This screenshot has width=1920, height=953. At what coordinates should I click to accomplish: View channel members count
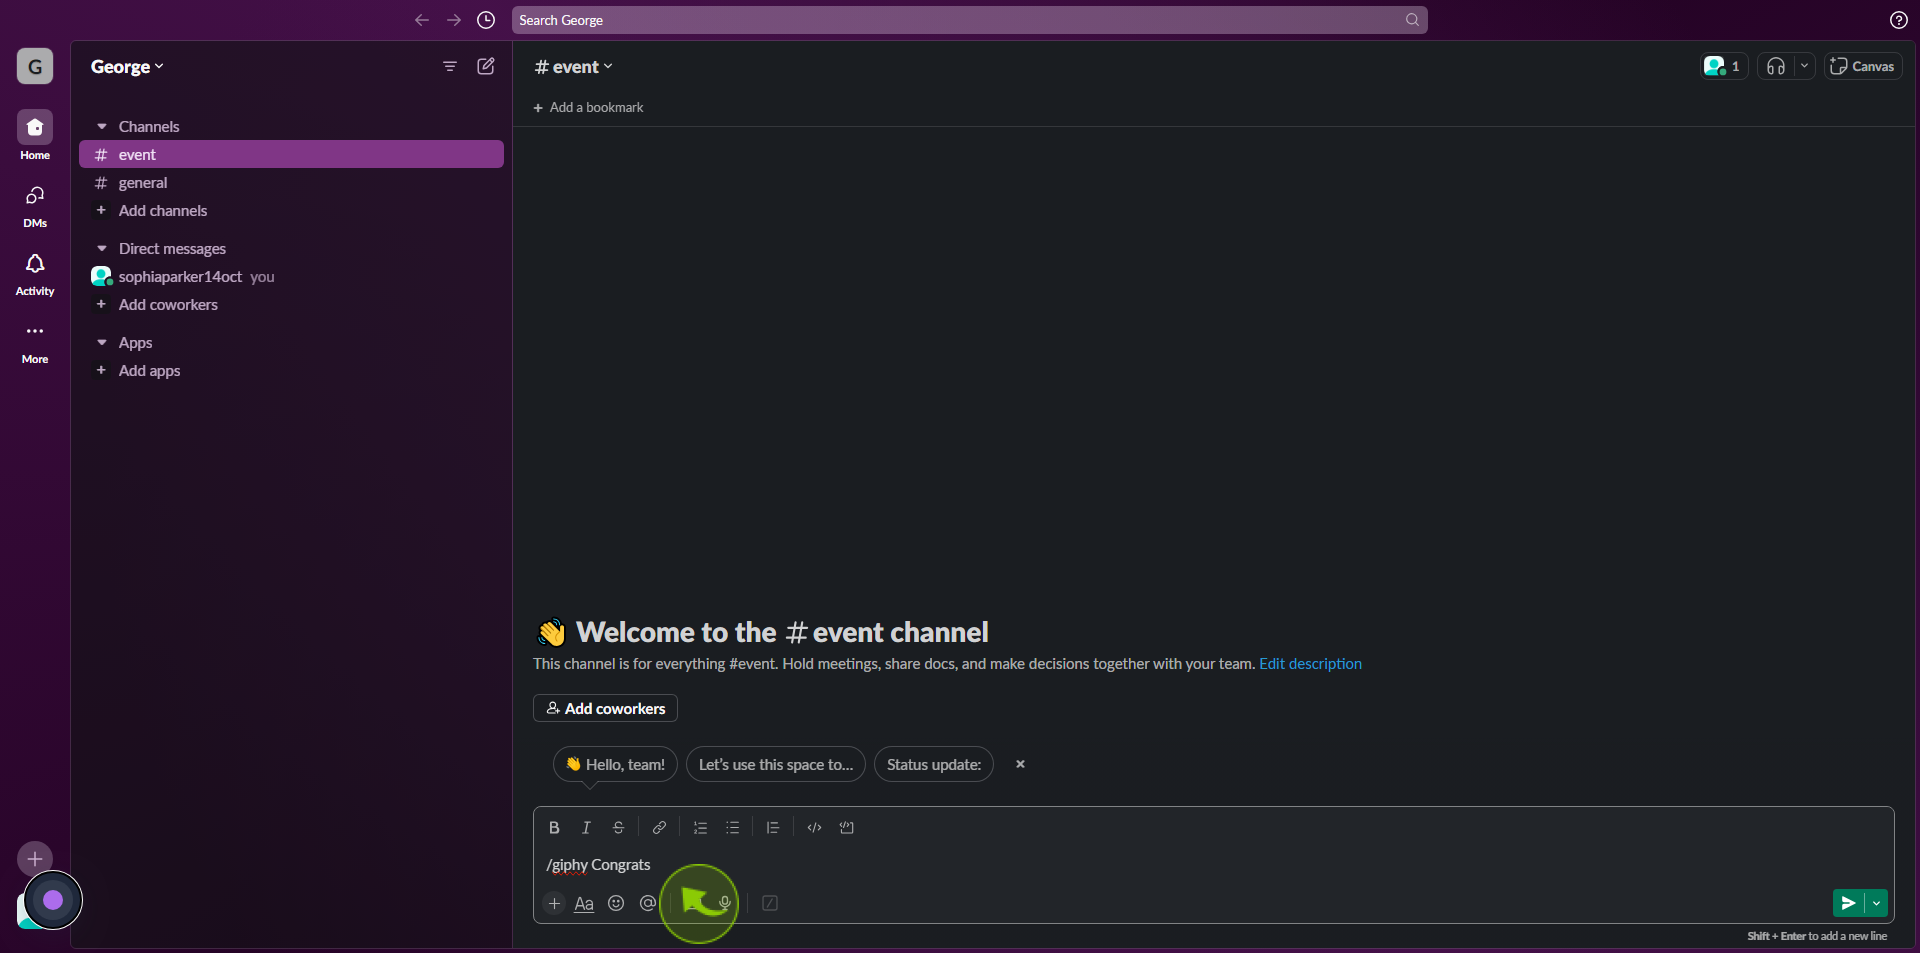[1723, 66]
